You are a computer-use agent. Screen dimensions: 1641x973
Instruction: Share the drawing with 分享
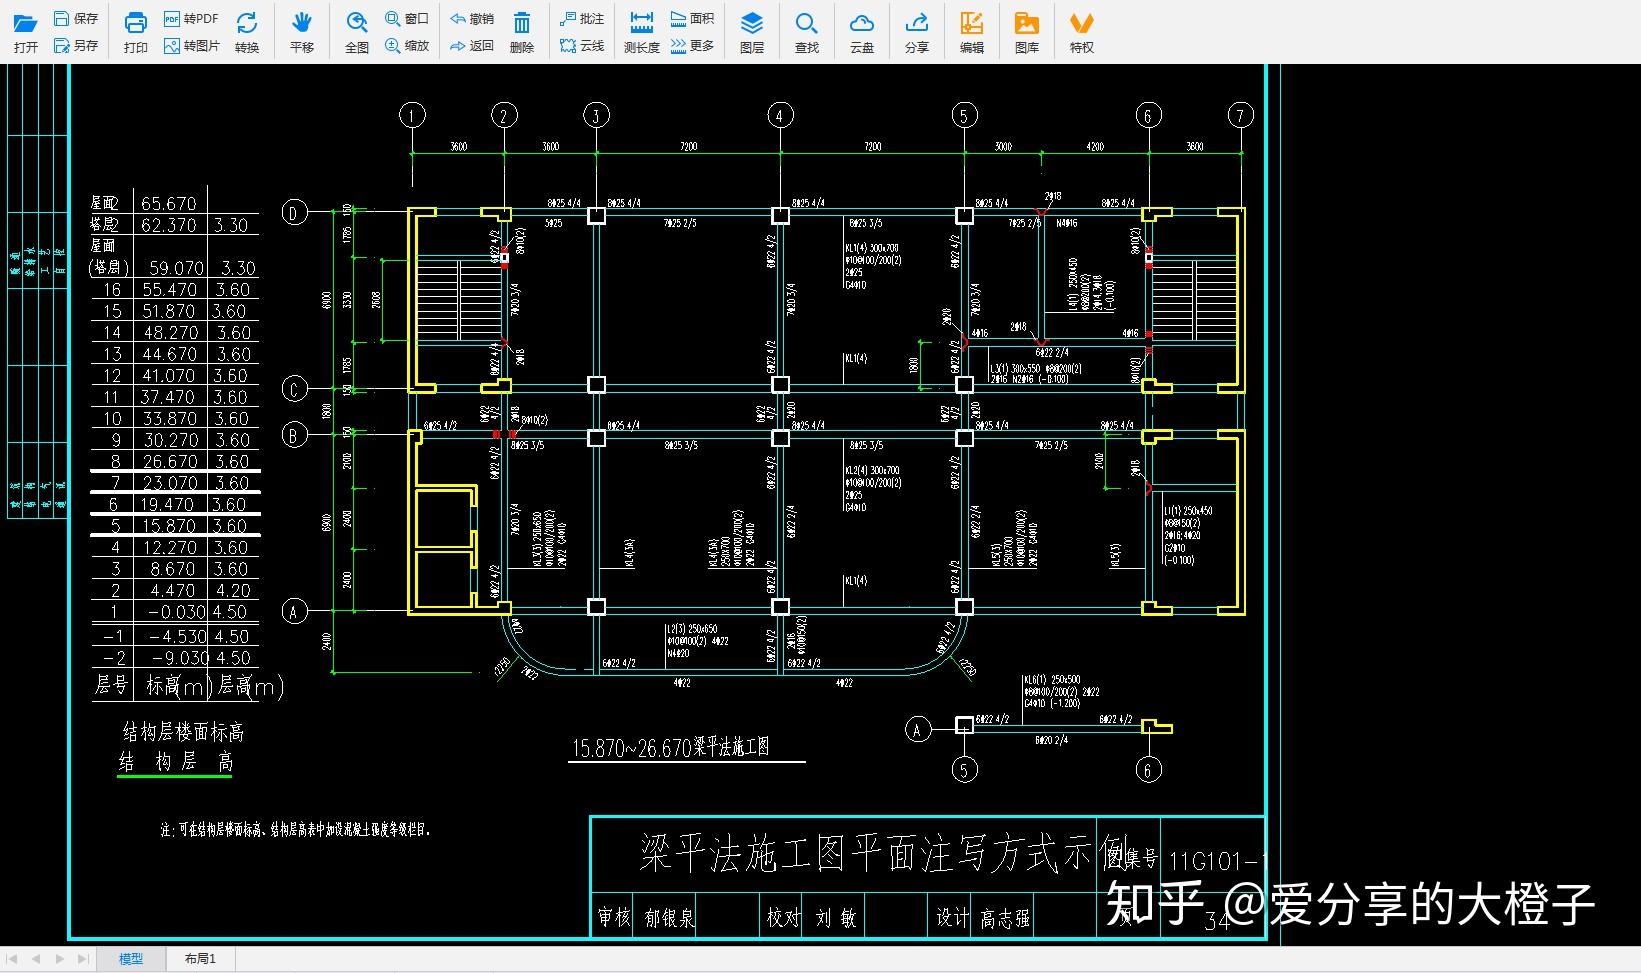tap(917, 32)
